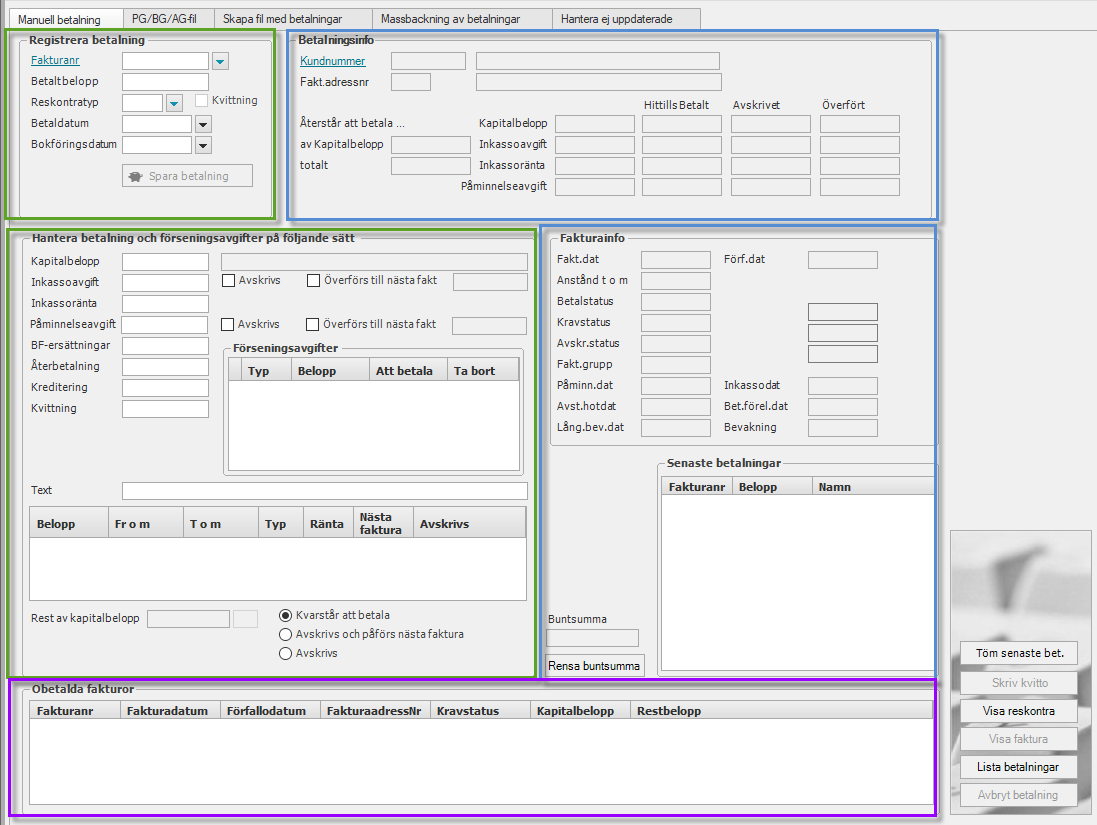Click the Påminnelseavgift field under Hantera betalning
This screenshot has height=825, width=1097.
pyautogui.click(x=165, y=325)
